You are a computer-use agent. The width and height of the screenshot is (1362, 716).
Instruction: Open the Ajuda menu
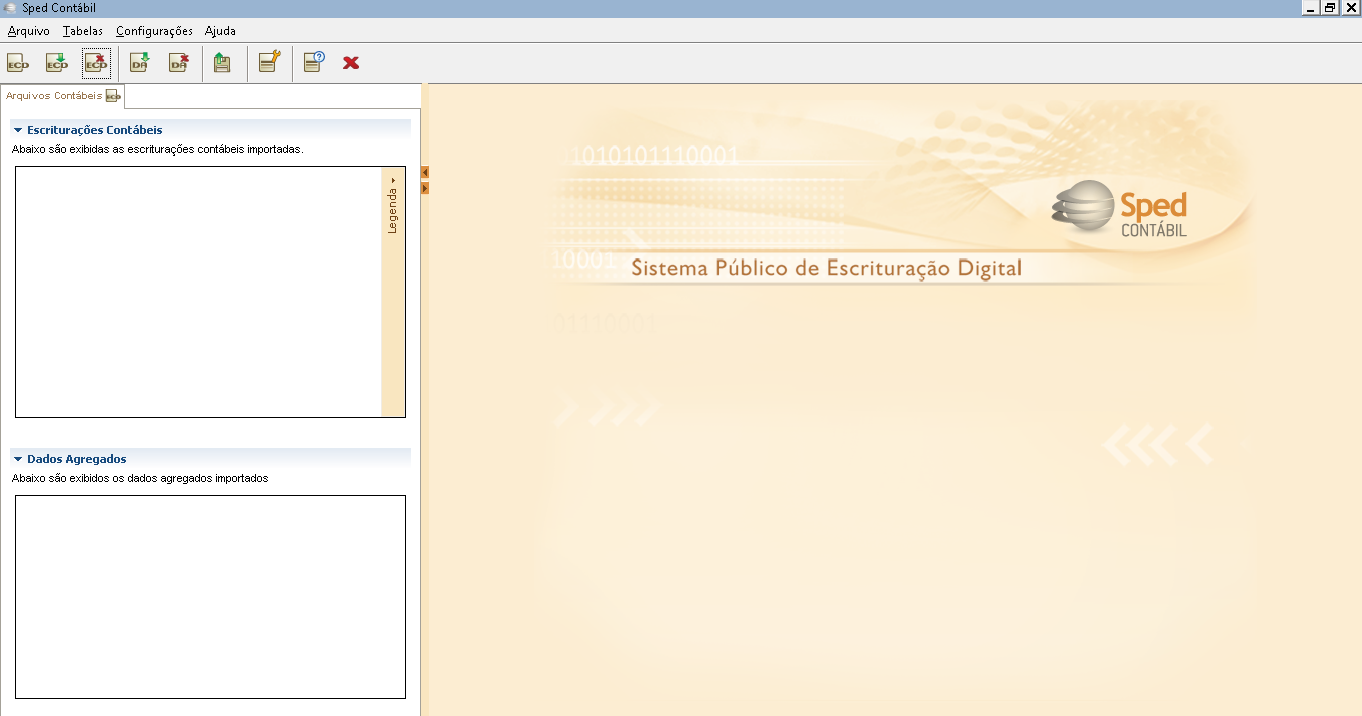220,31
